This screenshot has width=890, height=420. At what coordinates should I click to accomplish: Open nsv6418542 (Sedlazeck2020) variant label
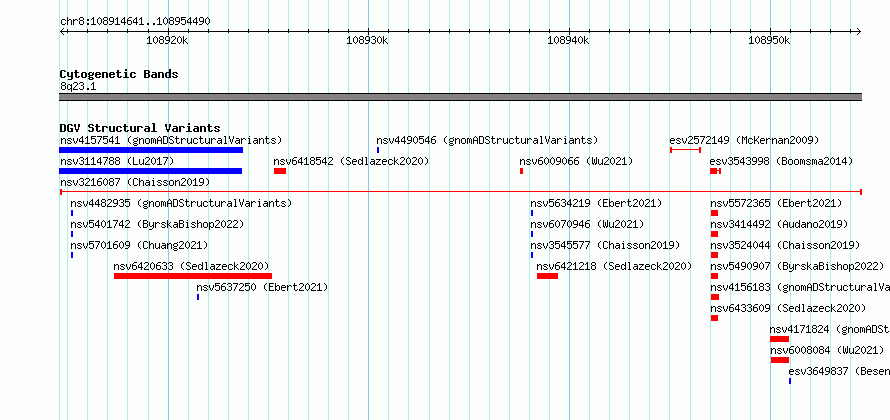[351, 161]
